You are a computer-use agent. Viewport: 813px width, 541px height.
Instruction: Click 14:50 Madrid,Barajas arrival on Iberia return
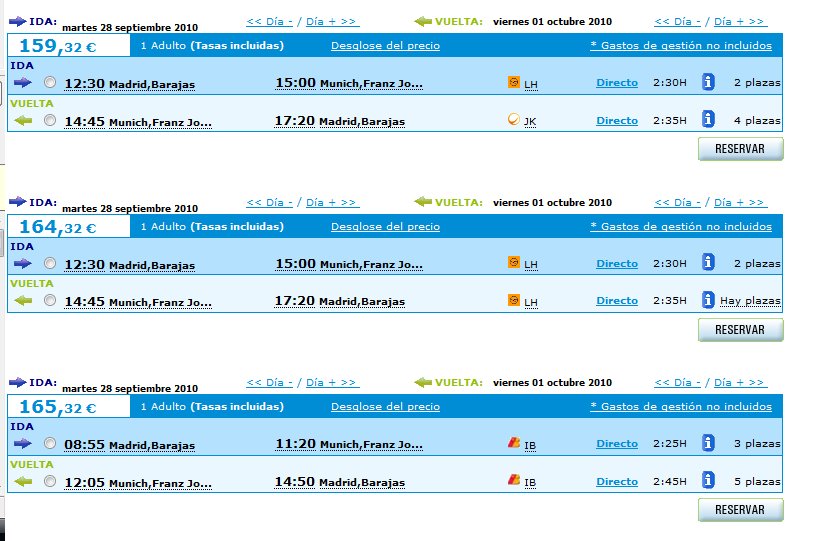pyautogui.click(x=340, y=482)
